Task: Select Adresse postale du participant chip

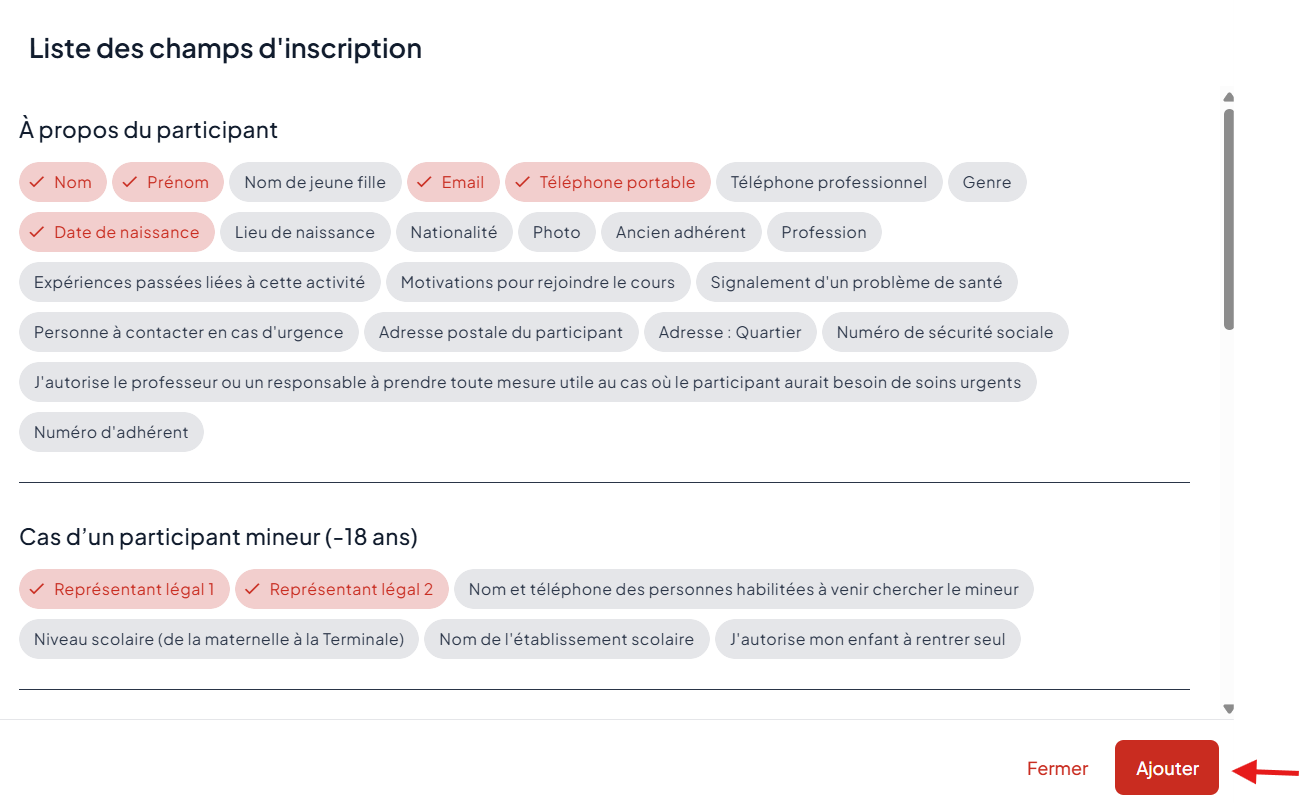Action: [500, 332]
